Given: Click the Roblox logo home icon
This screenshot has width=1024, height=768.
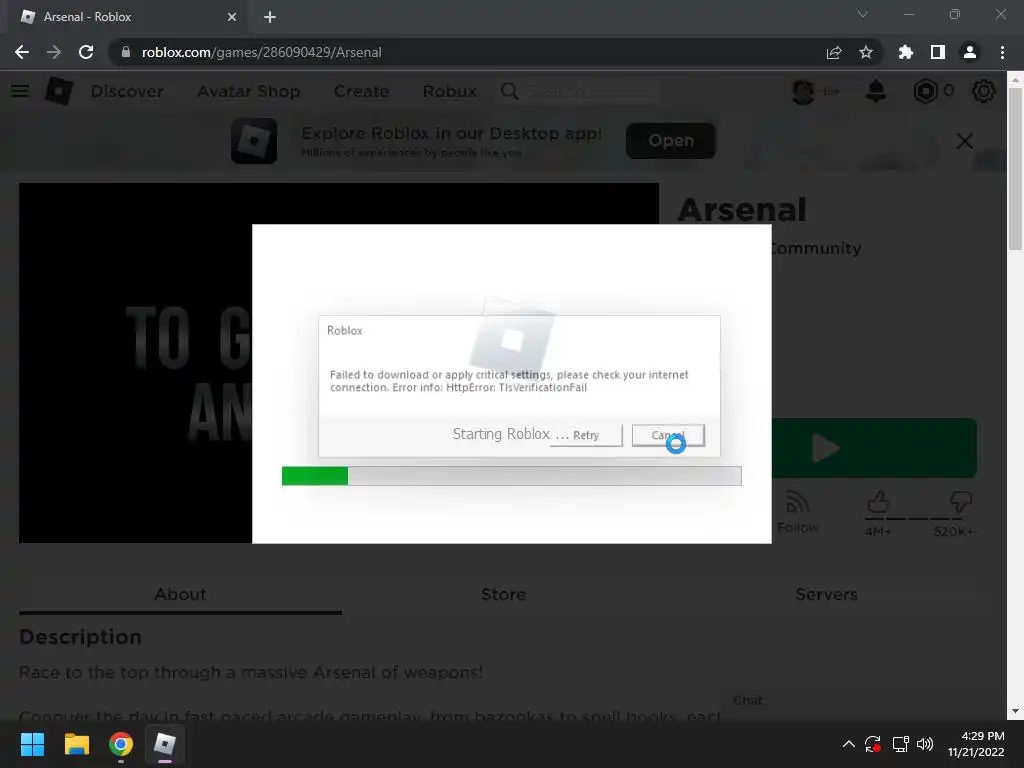Looking at the screenshot, I should point(58,91).
